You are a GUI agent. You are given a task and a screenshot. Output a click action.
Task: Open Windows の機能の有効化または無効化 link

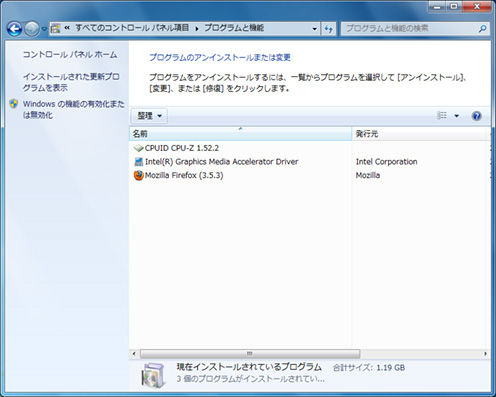tap(73, 109)
